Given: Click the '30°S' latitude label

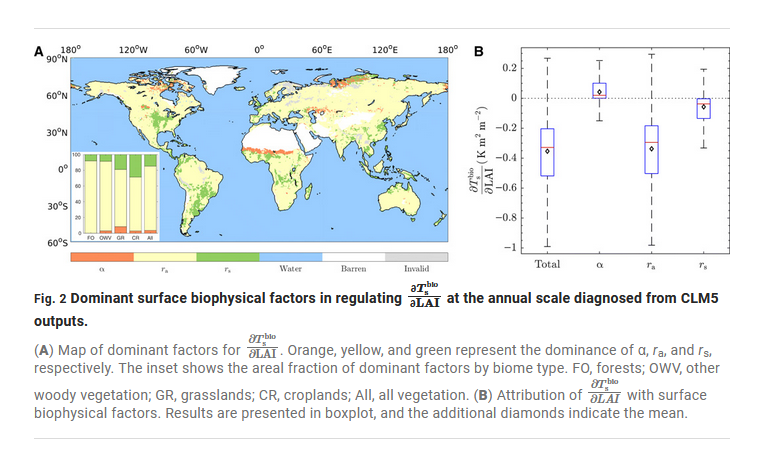Looking at the screenshot, I should [x=57, y=206].
